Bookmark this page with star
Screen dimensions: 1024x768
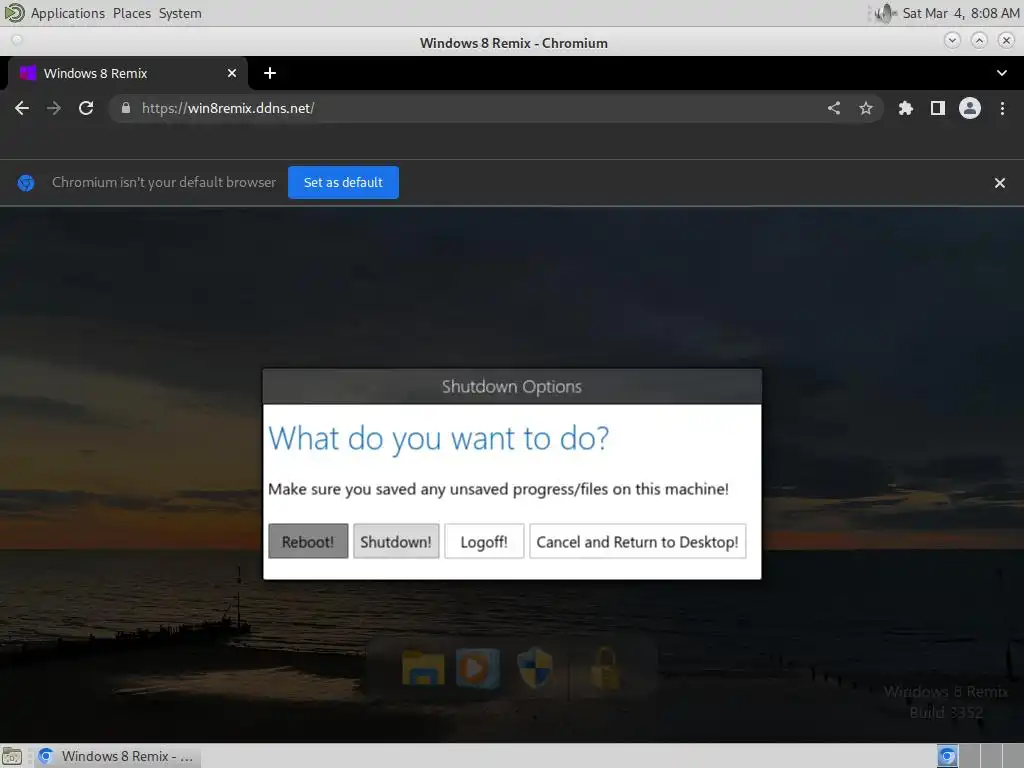coord(866,108)
